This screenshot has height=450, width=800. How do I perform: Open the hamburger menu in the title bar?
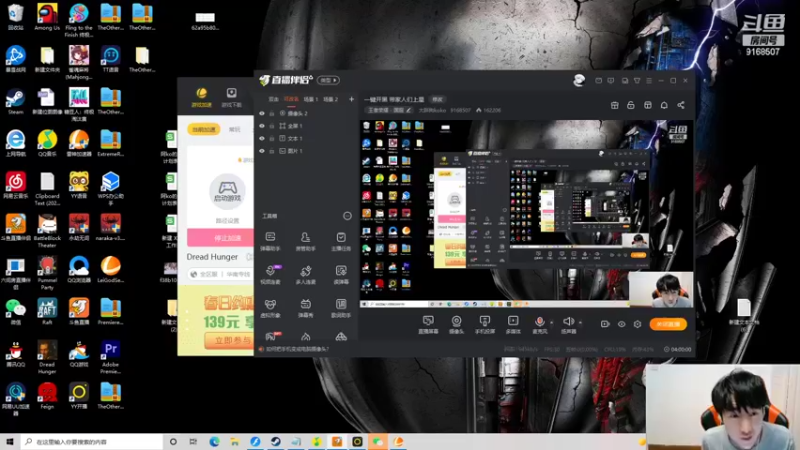pyautogui.click(x=649, y=81)
